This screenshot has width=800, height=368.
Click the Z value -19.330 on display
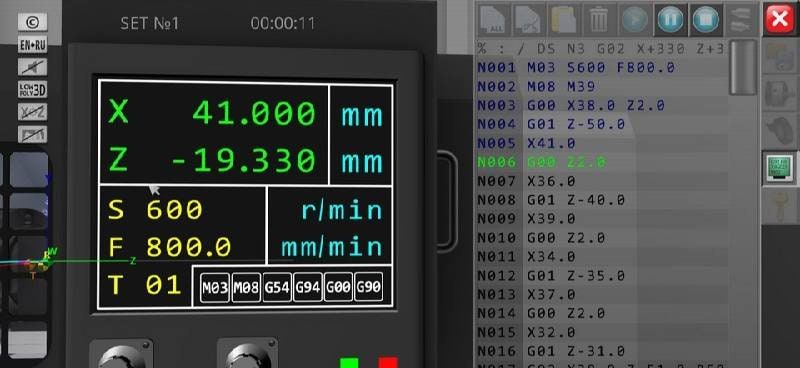coord(243,161)
